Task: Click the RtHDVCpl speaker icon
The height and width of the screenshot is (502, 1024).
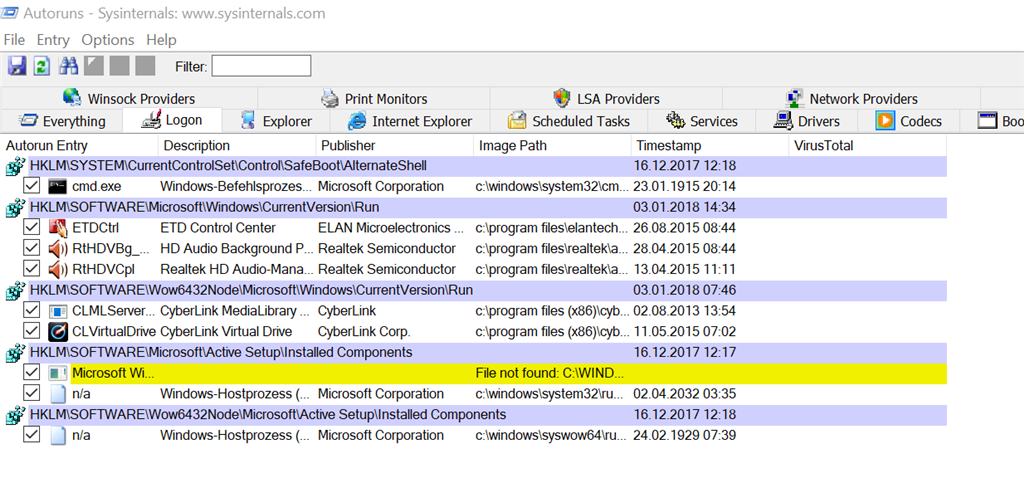Action: click(x=58, y=269)
